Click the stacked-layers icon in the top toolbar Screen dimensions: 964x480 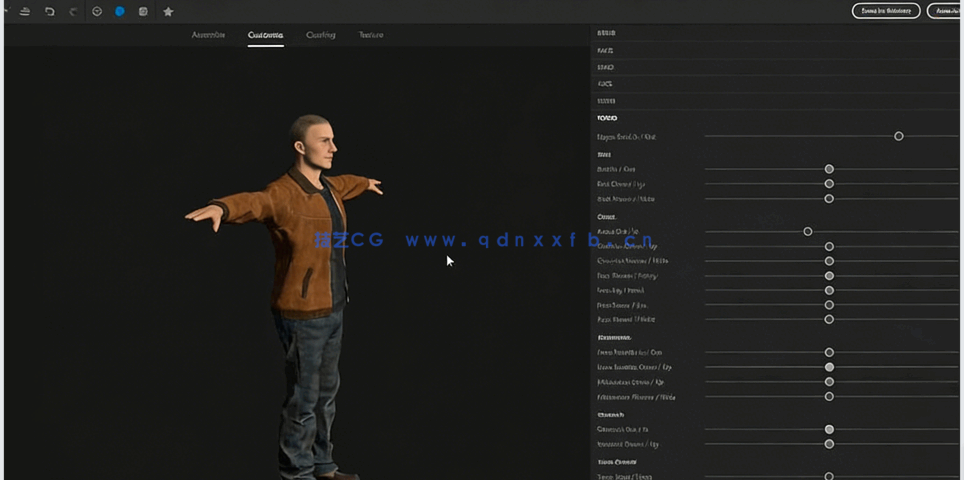pos(24,11)
